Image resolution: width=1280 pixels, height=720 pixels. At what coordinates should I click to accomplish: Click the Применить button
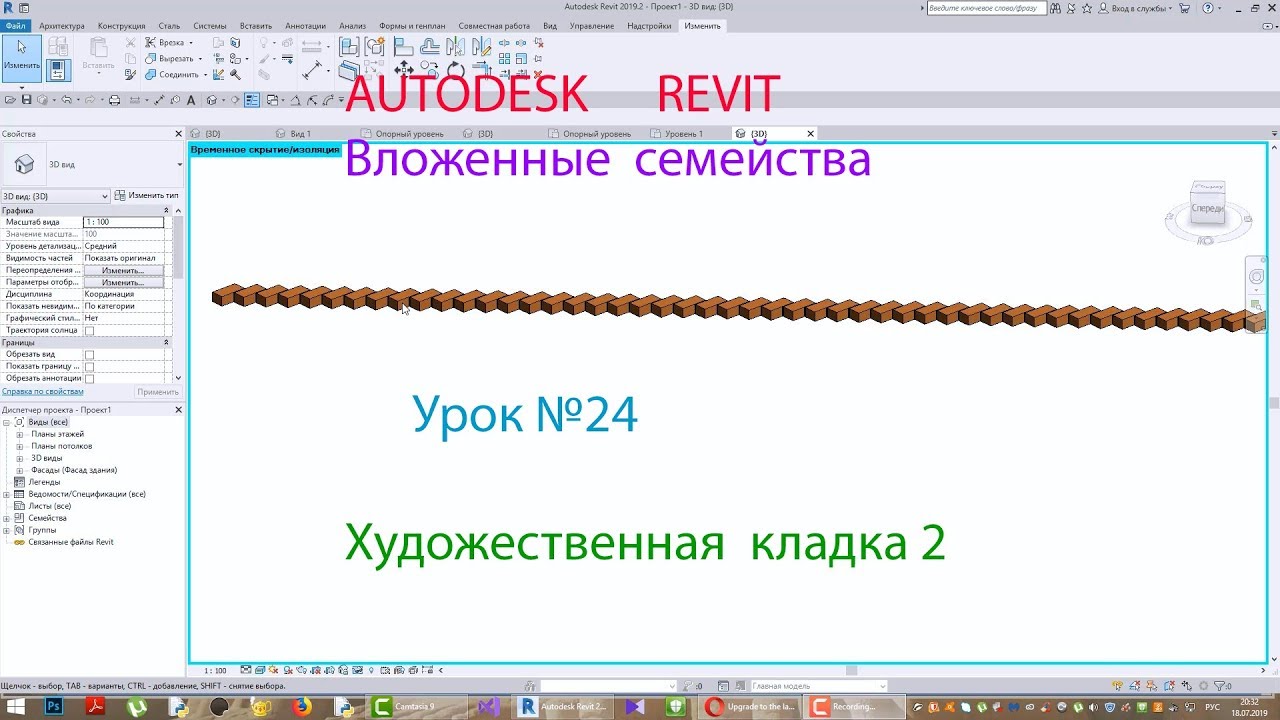(x=158, y=392)
